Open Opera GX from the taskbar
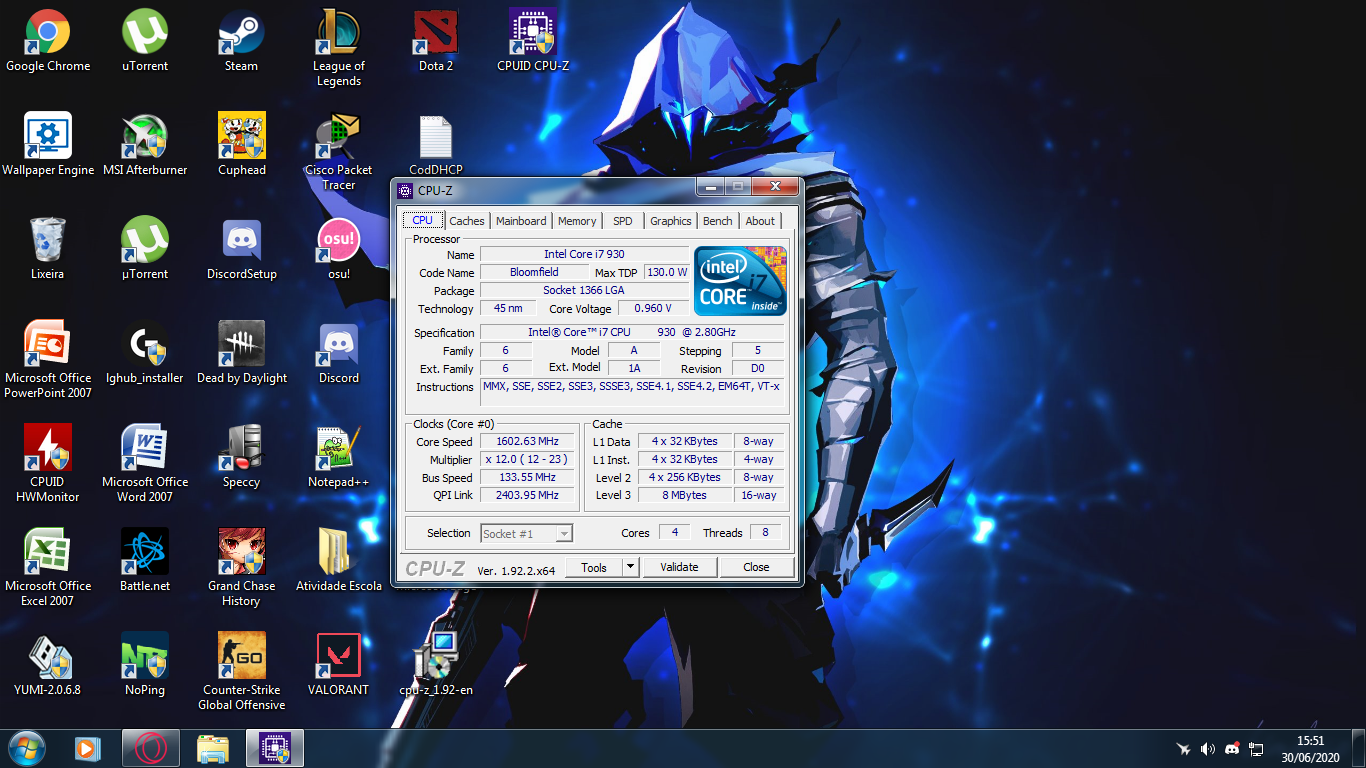This screenshot has height=768, width=1366. tap(151, 748)
